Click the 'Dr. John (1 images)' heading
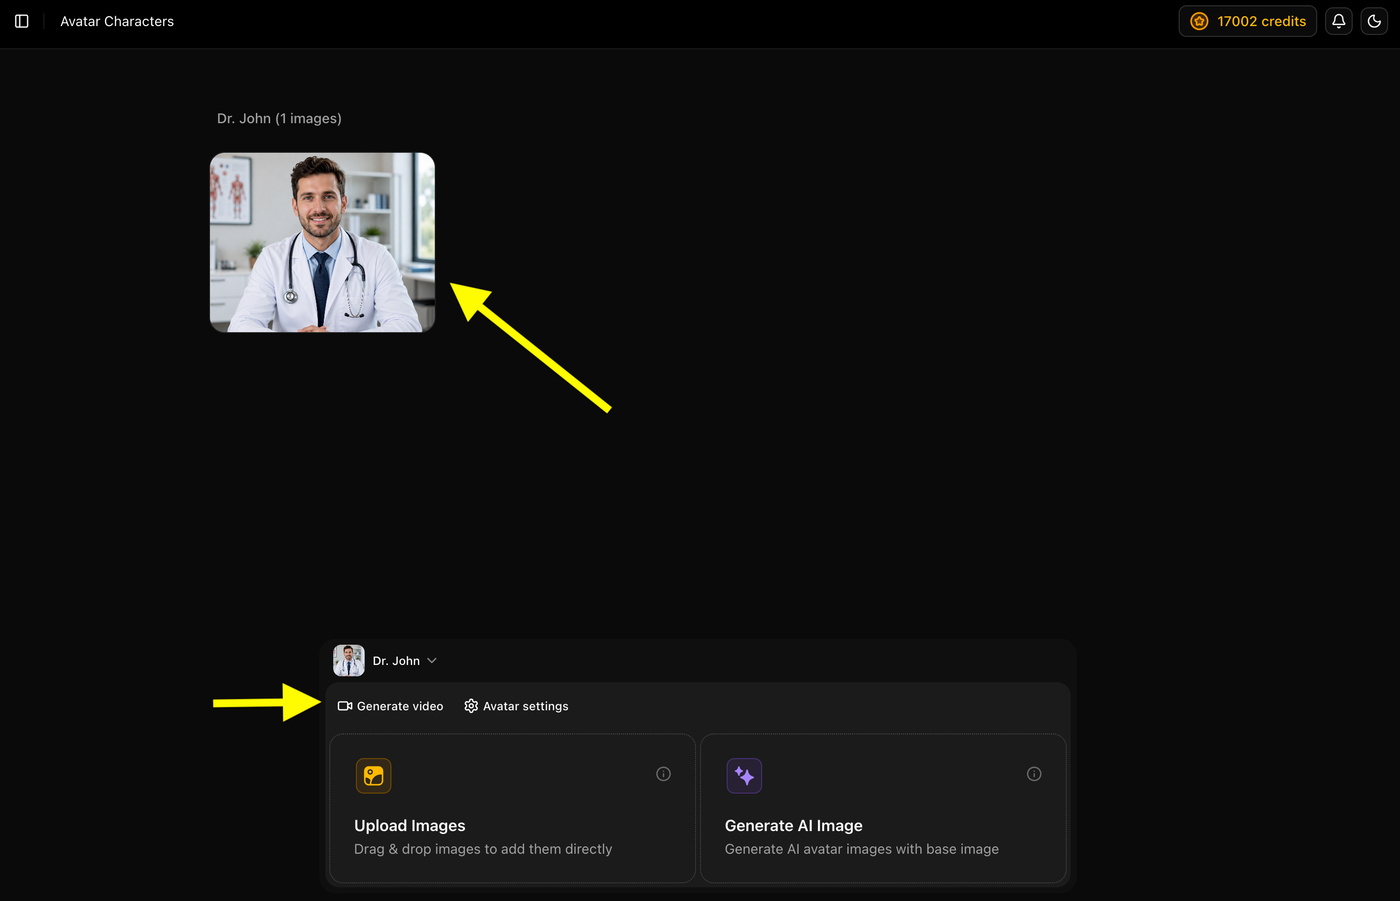This screenshot has height=901, width=1400. tap(279, 118)
